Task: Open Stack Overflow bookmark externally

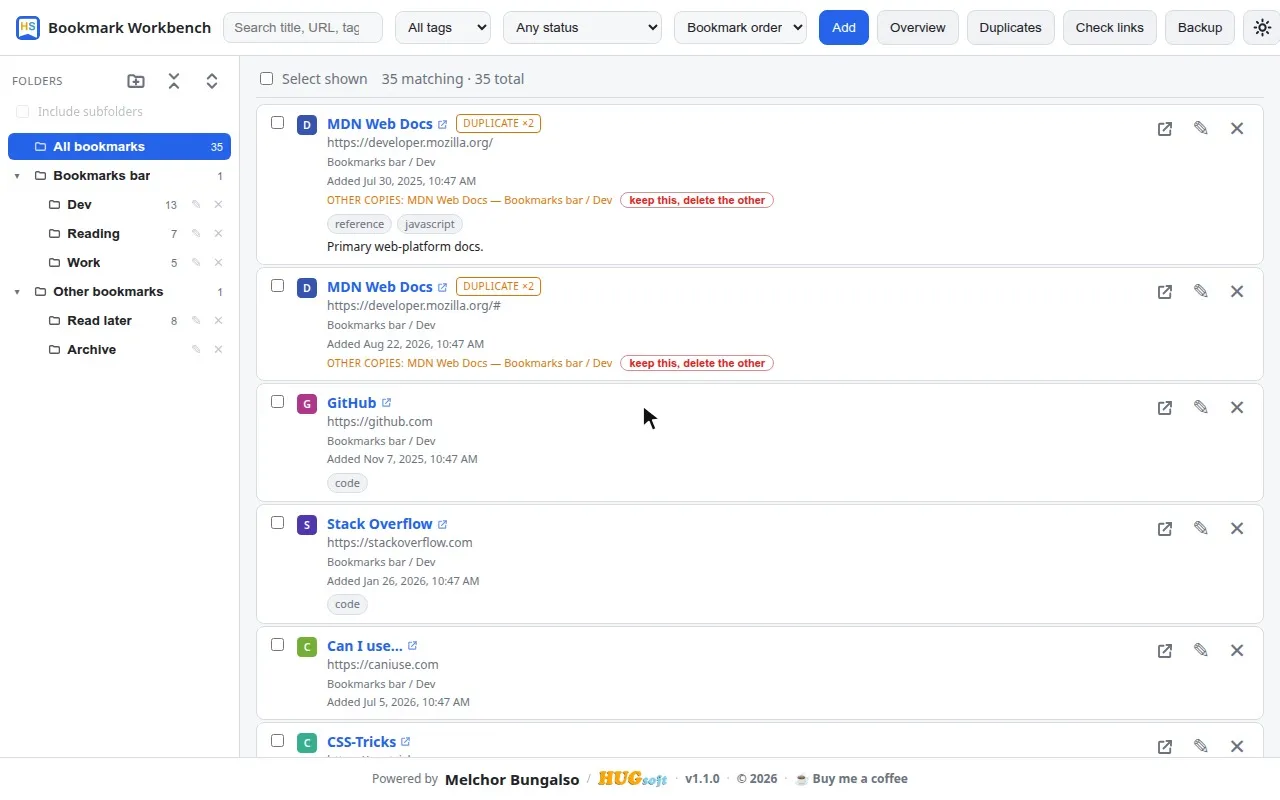Action: point(1165,529)
